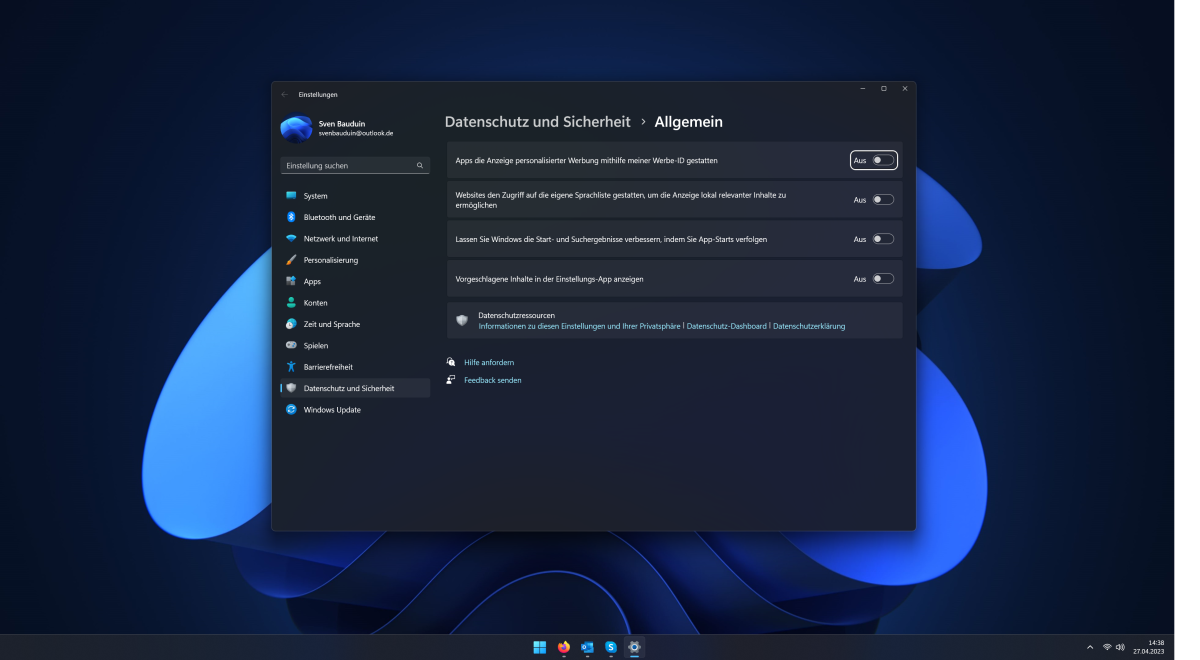This screenshot has width=1200, height=660.
Task: Click the svenbauduin@outlook.de email text
Action: pyautogui.click(x=355, y=133)
